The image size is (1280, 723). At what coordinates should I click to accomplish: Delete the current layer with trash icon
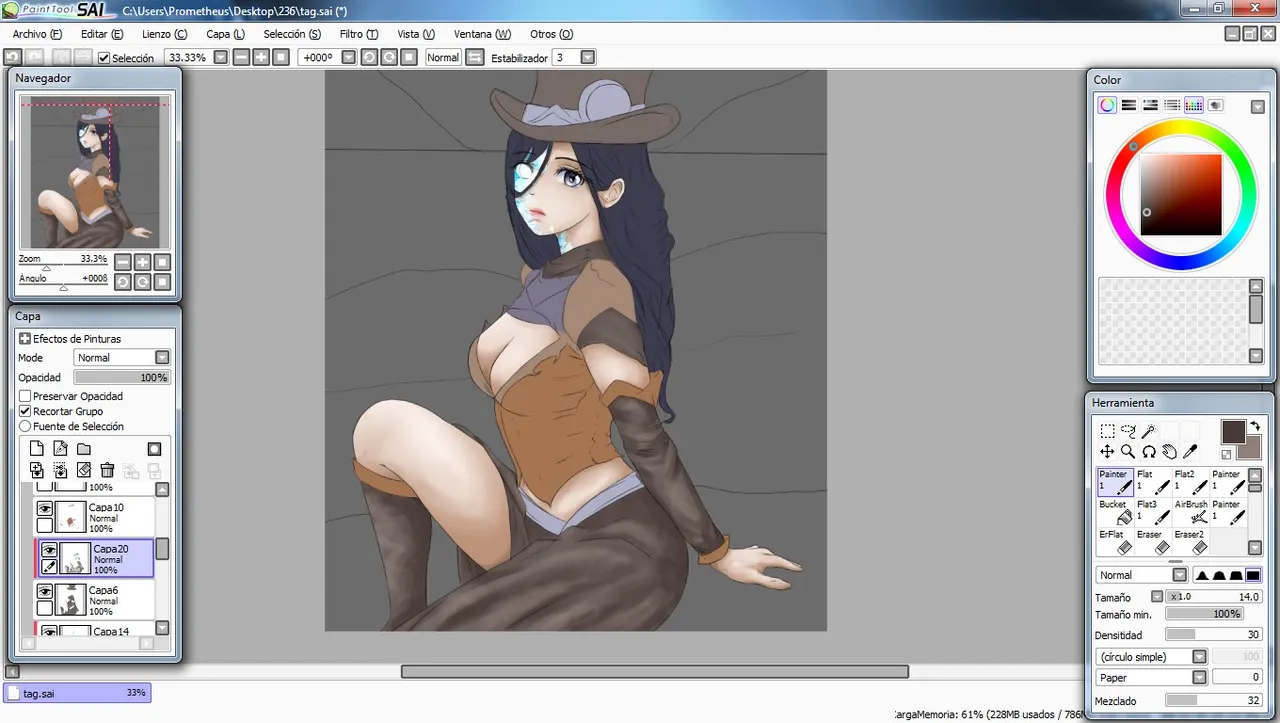click(x=107, y=470)
